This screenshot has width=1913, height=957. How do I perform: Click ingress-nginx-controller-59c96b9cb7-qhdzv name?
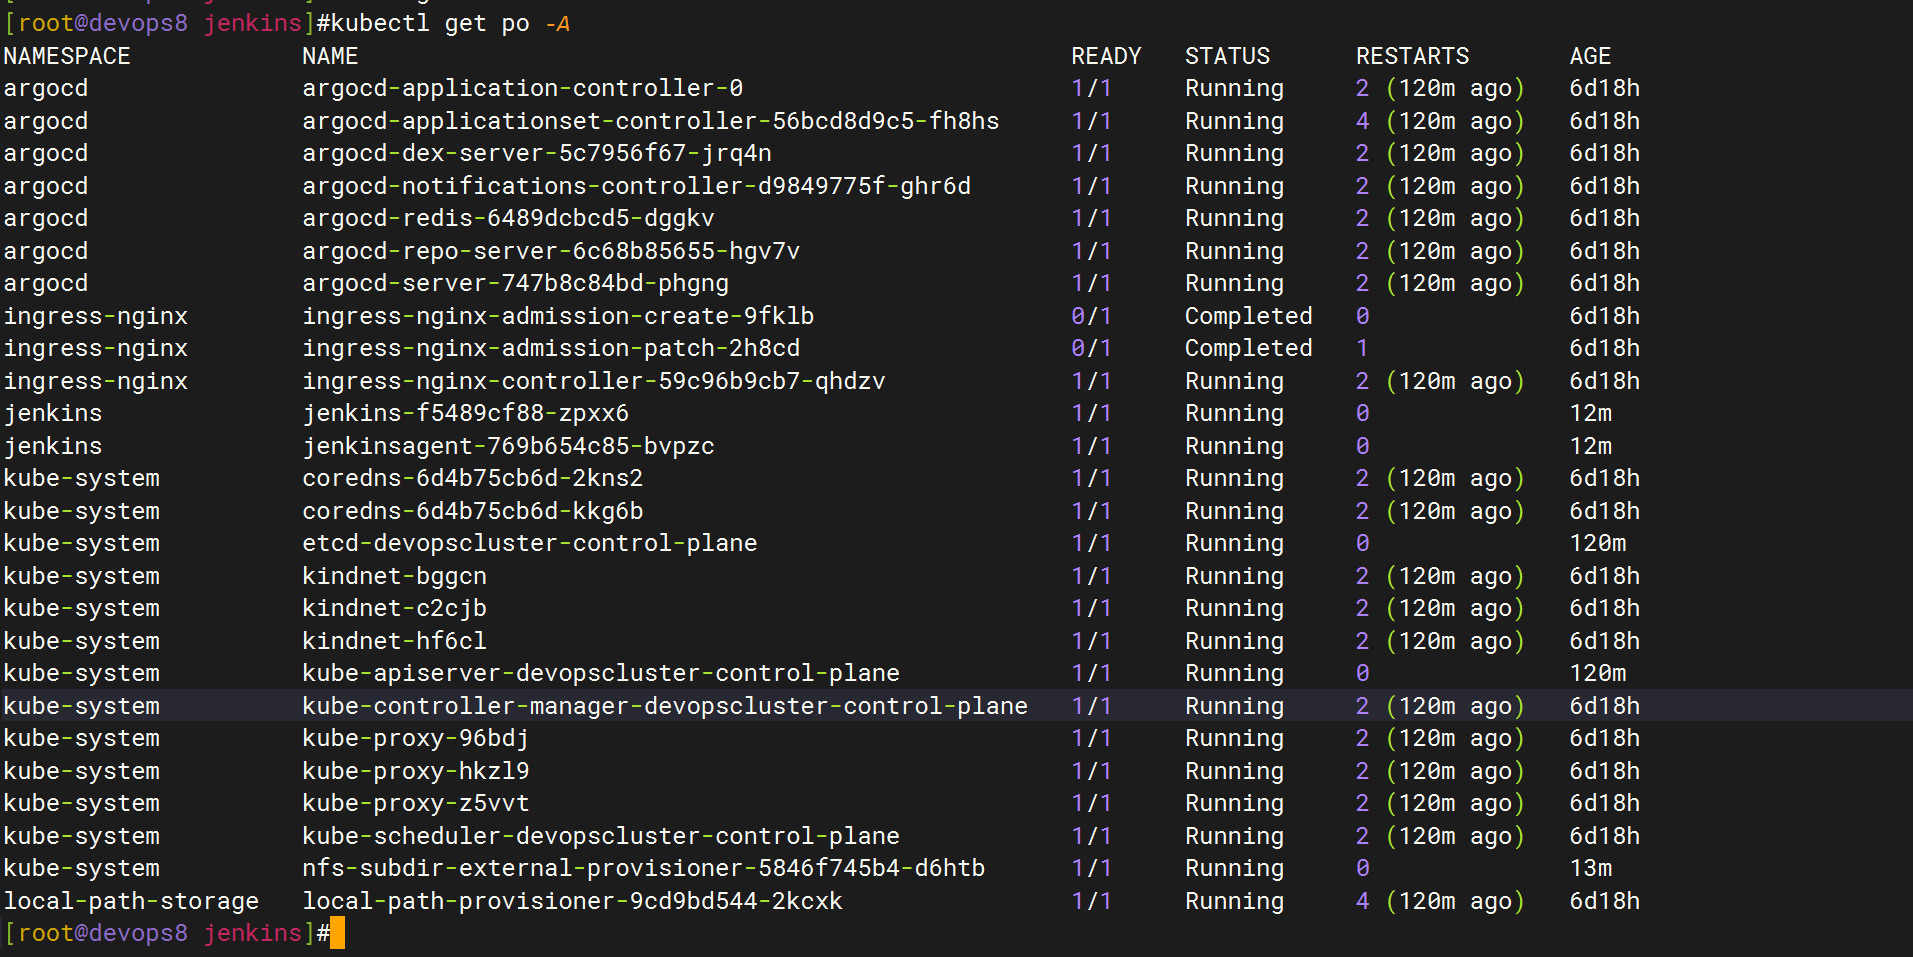[593, 381]
